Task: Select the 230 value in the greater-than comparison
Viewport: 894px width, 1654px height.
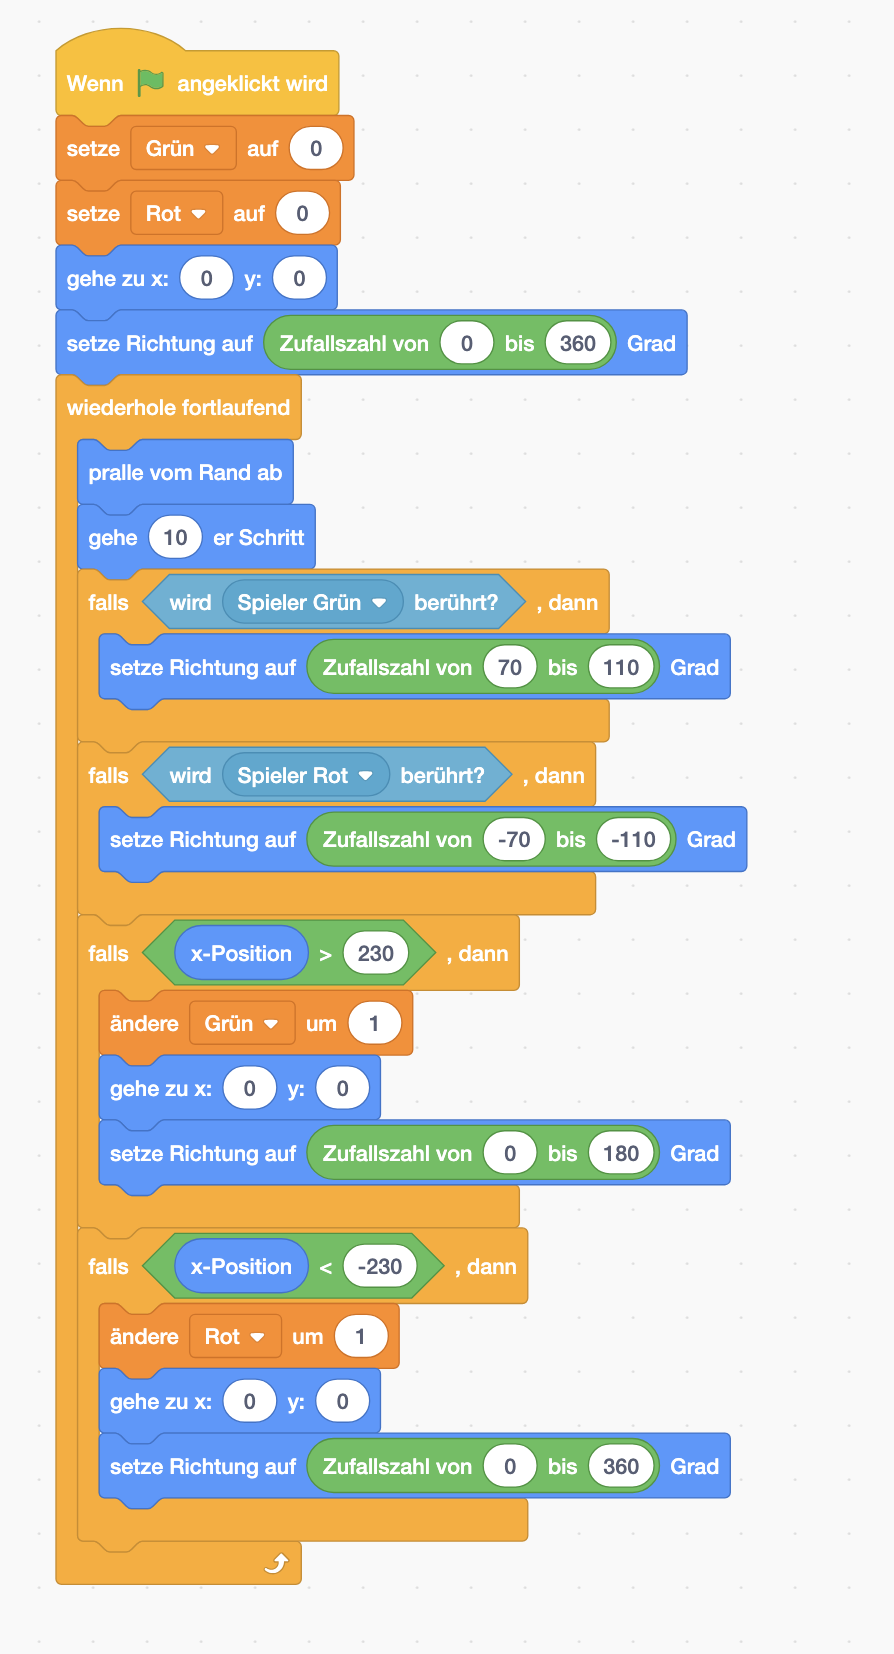Action: pos(376,954)
